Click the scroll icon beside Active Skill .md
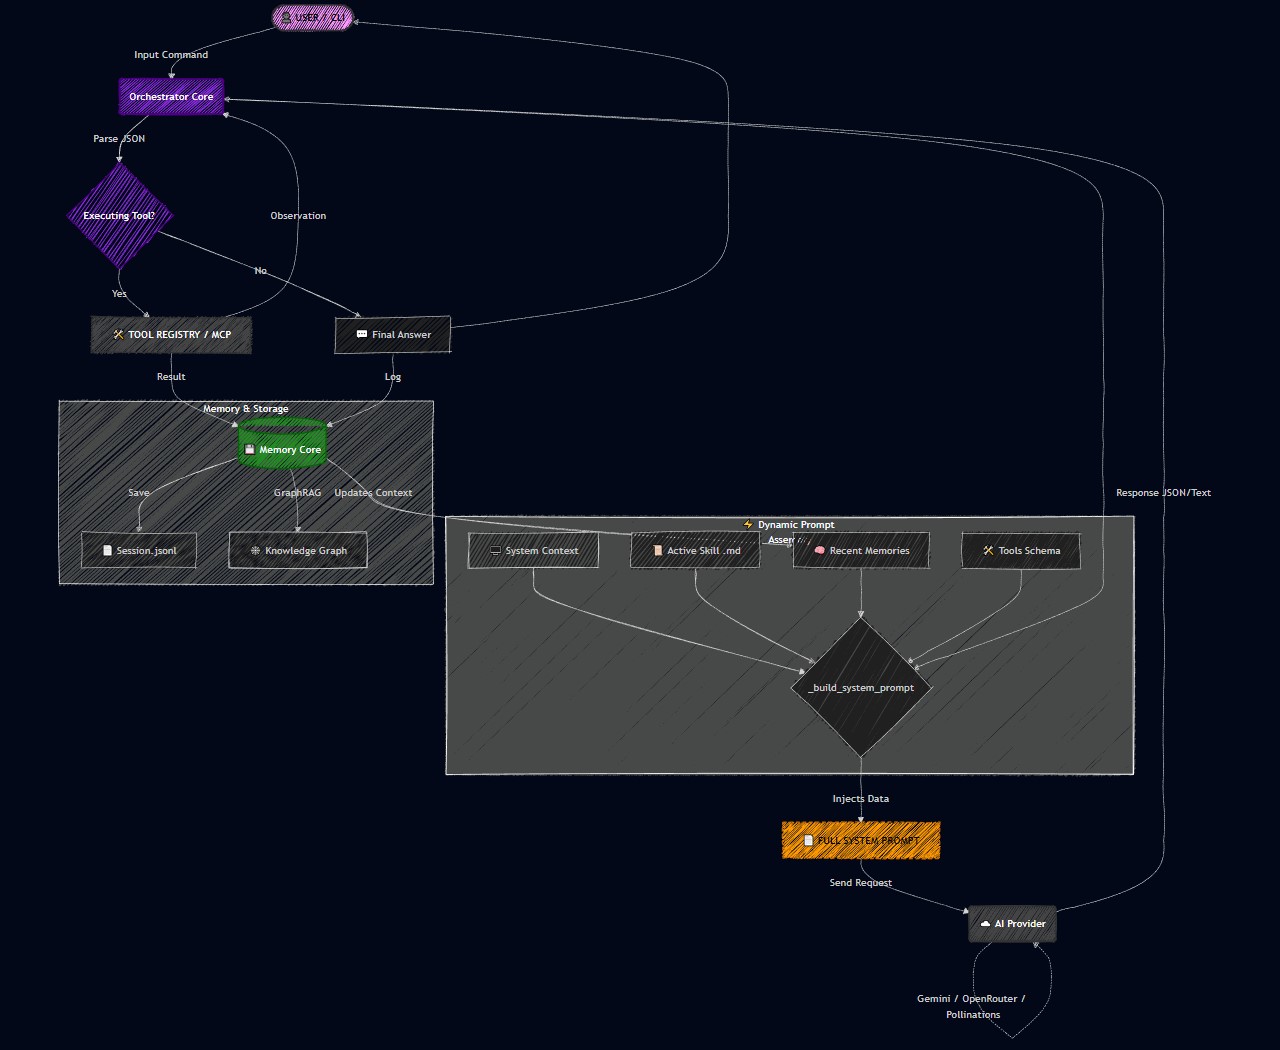Image resolution: width=1280 pixels, height=1050 pixels. (658, 551)
